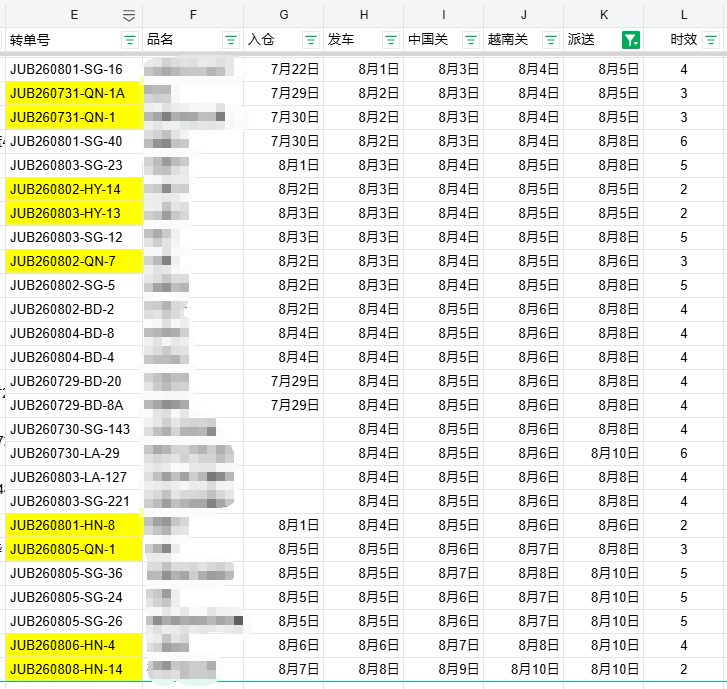The width and height of the screenshot is (727, 689).
Task: Select 越南关 date 8月8日 in SG-36 row
Action: tap(524, 574)
